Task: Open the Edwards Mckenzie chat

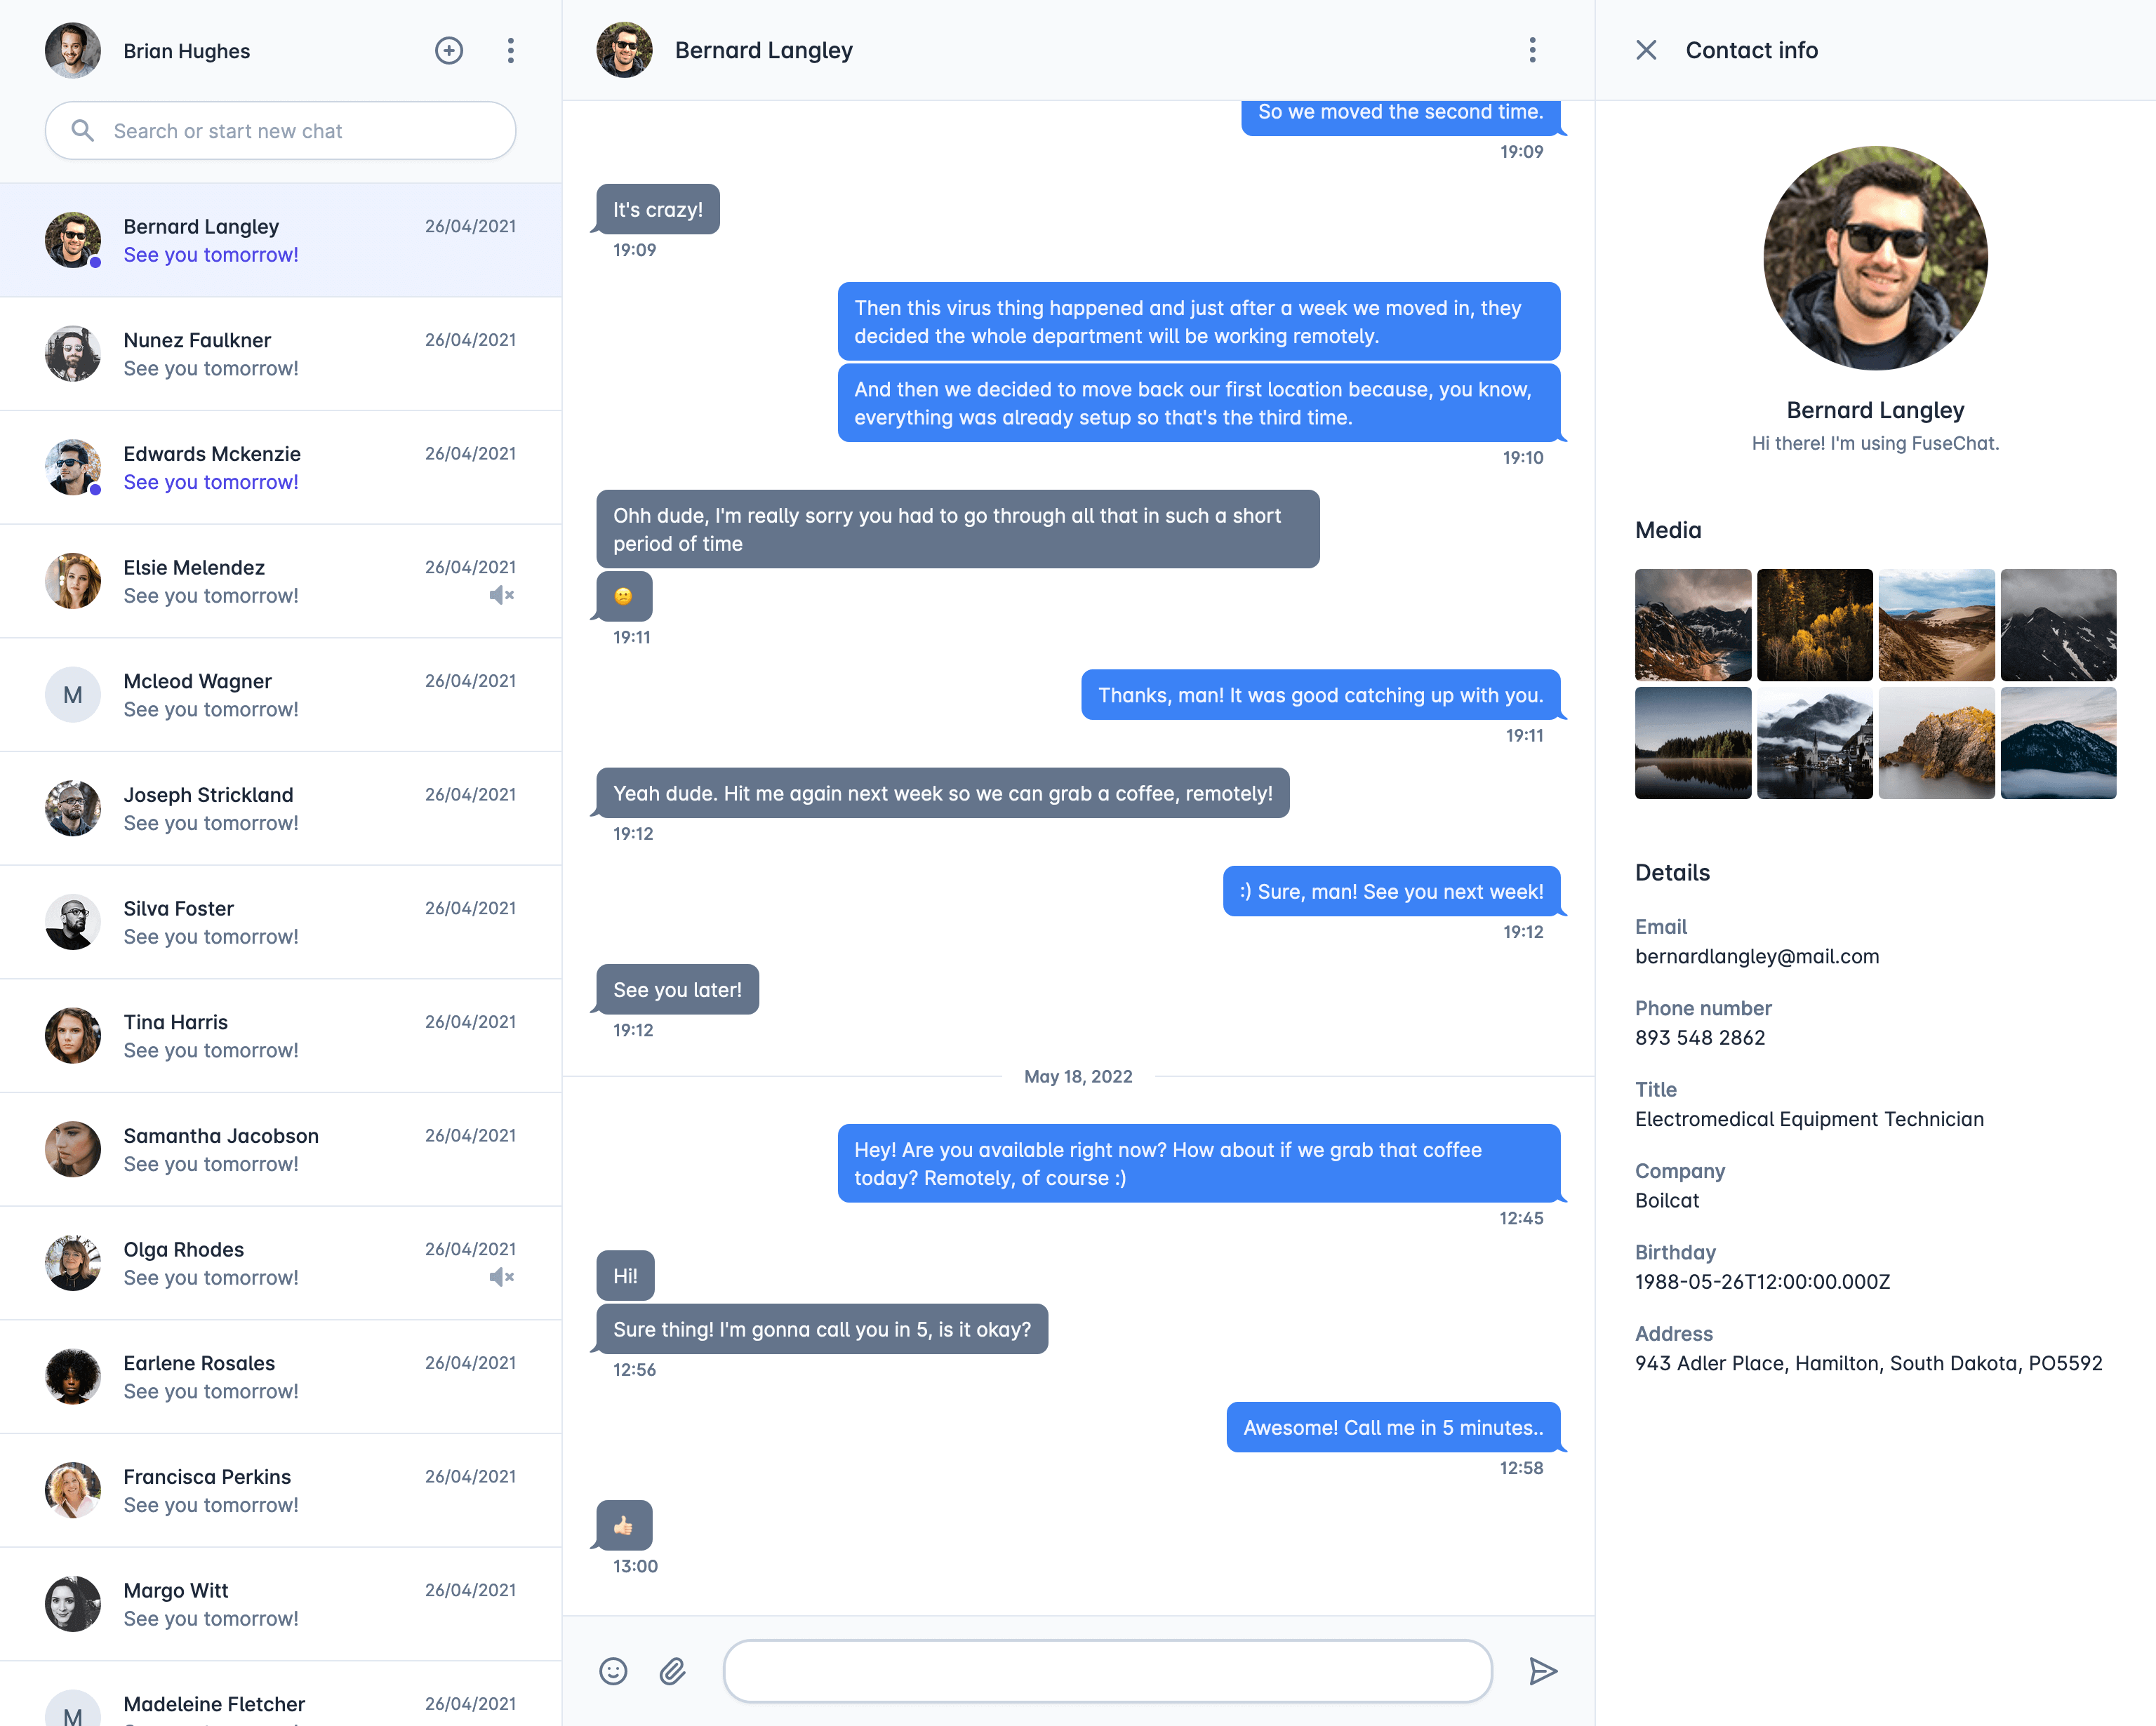Action: tap(281, 468)
